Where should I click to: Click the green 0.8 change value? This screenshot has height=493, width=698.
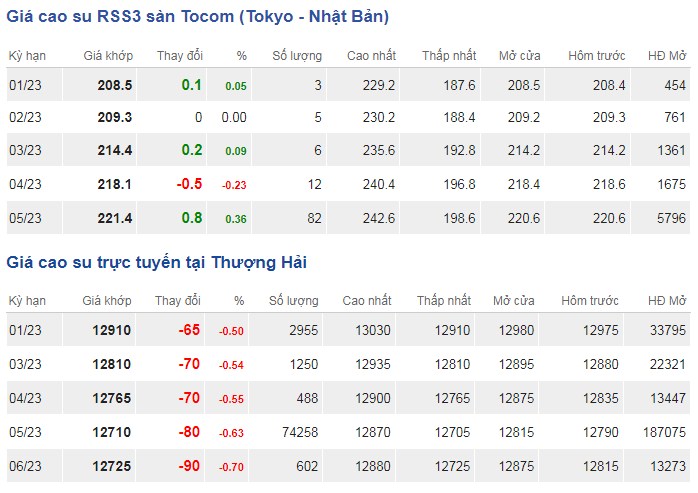(x=192, y=217)
